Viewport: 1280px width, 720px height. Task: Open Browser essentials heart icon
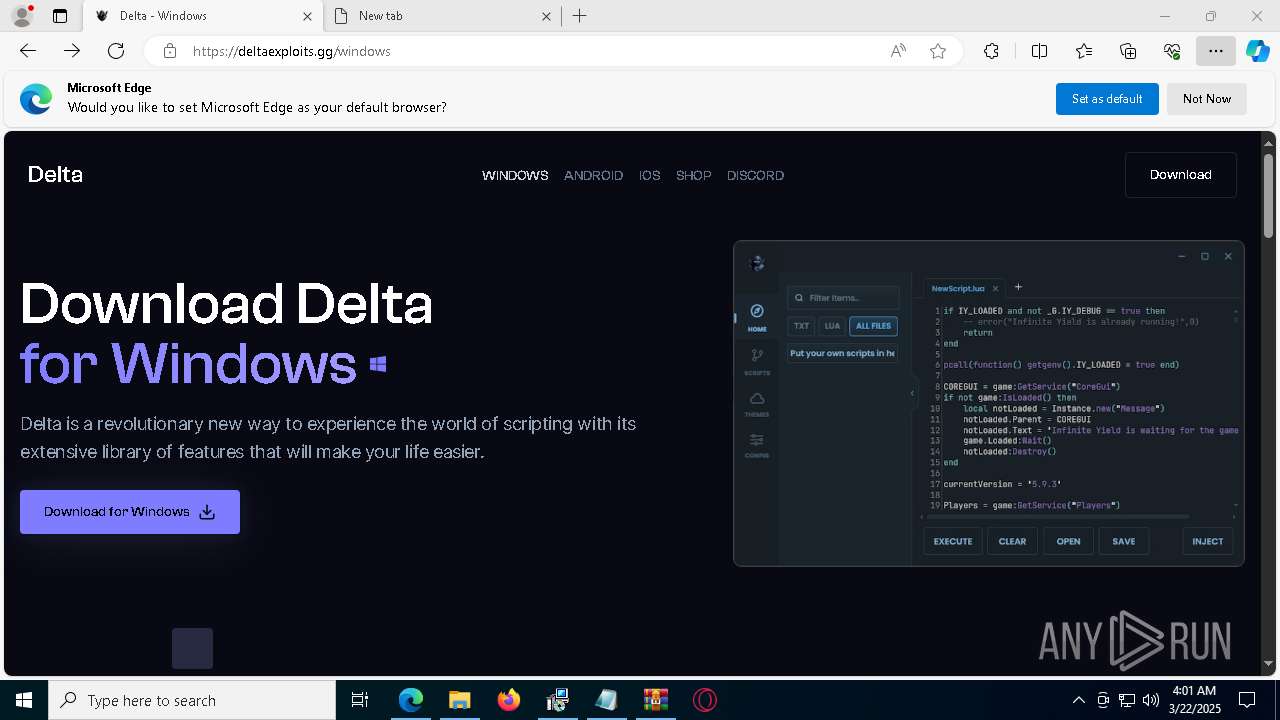(1172, 51)
